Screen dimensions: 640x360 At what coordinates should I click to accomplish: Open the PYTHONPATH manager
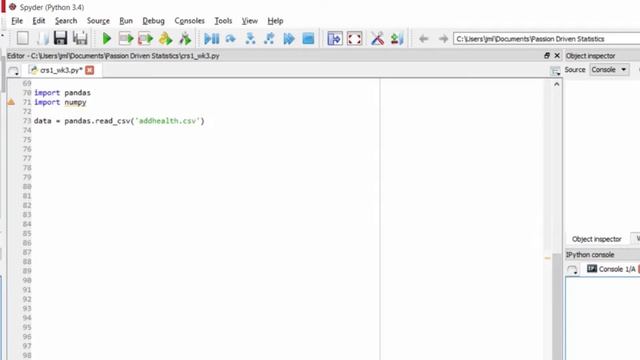397,39
